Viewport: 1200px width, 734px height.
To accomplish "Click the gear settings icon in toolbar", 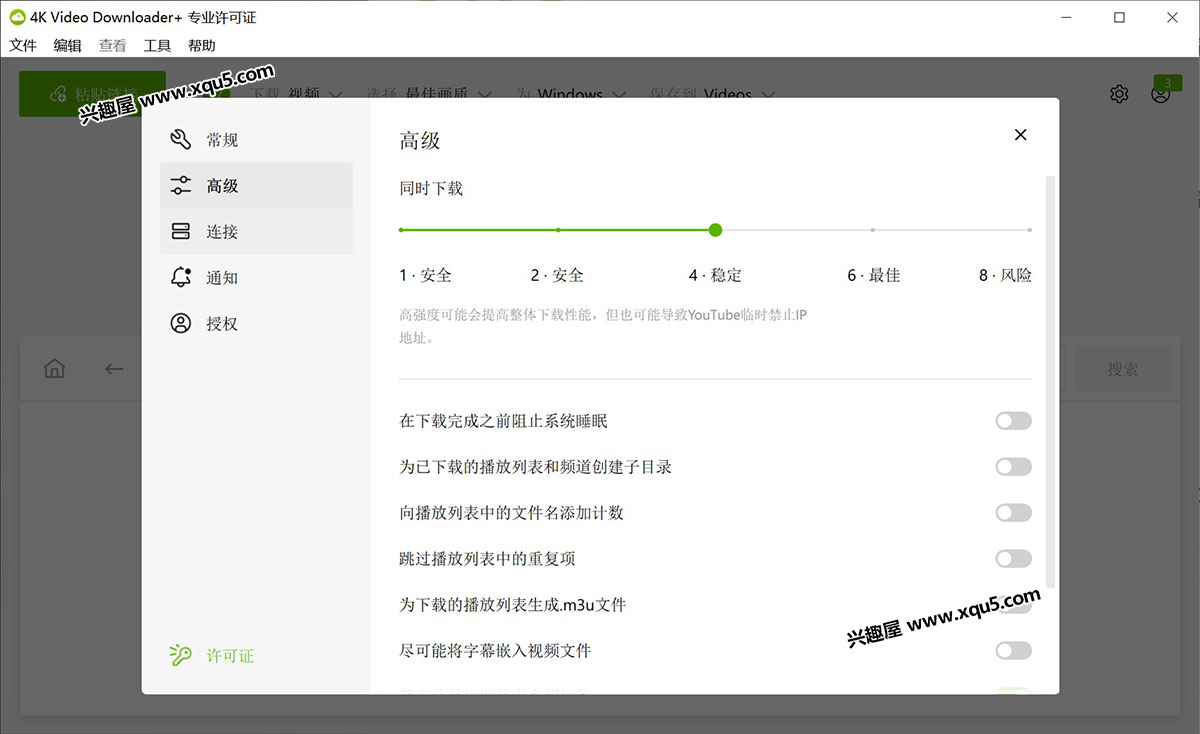I will [x=1119, y=94].
